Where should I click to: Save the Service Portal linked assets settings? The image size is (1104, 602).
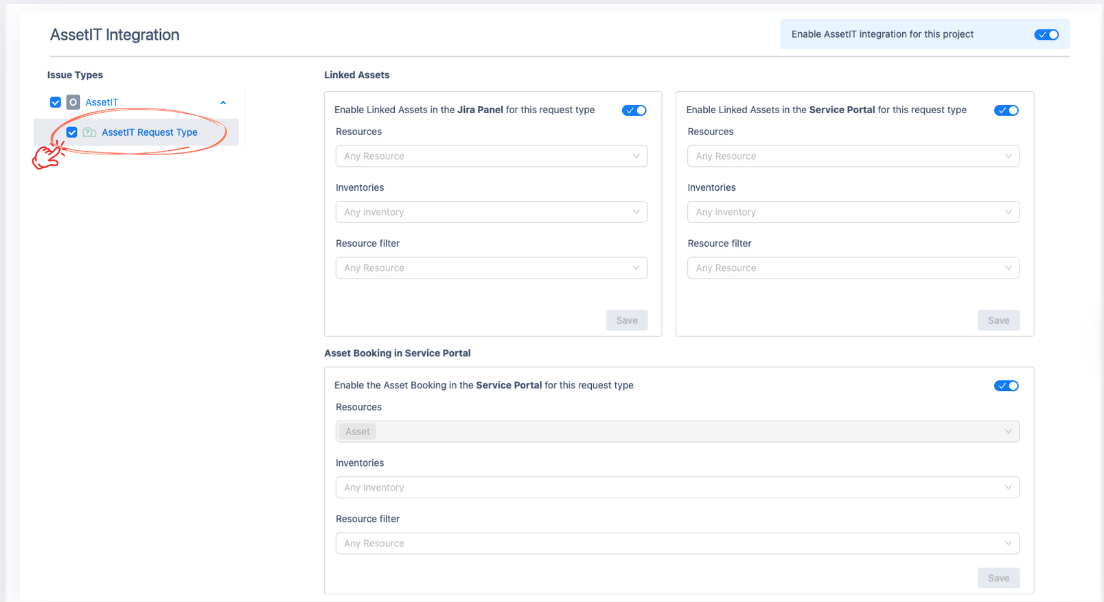[x=998, y=320]
